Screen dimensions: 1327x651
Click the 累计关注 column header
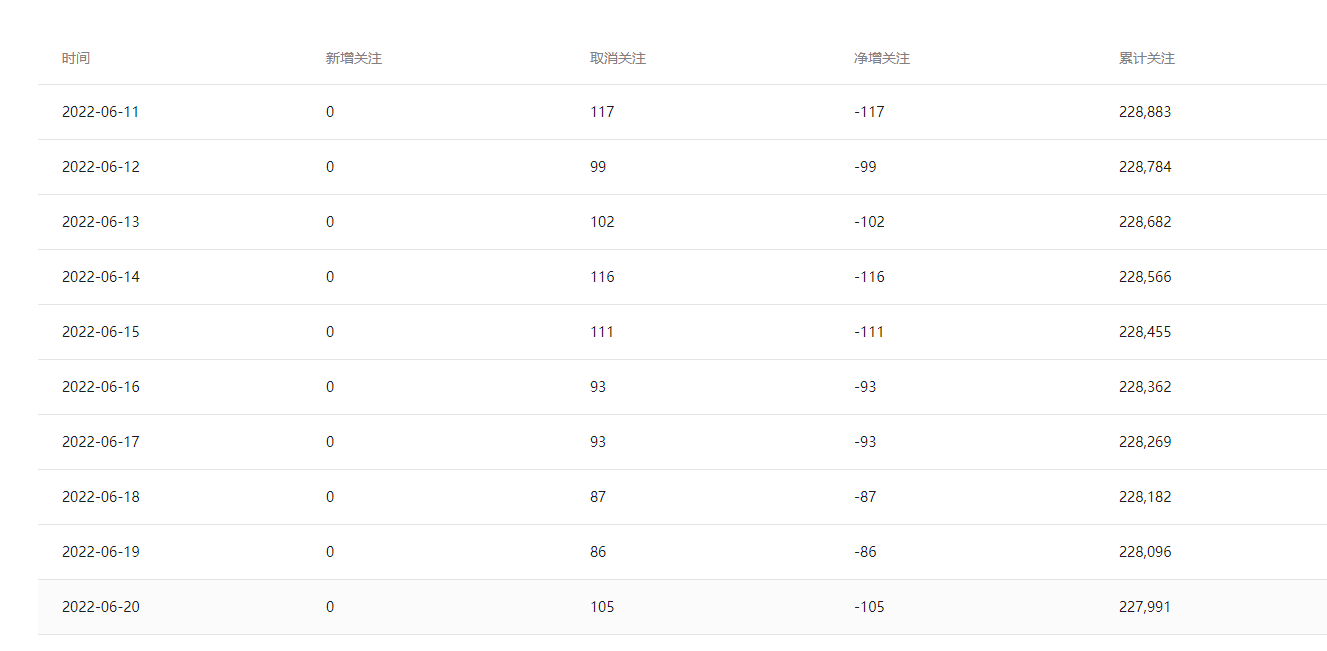tap(1147, 59)
